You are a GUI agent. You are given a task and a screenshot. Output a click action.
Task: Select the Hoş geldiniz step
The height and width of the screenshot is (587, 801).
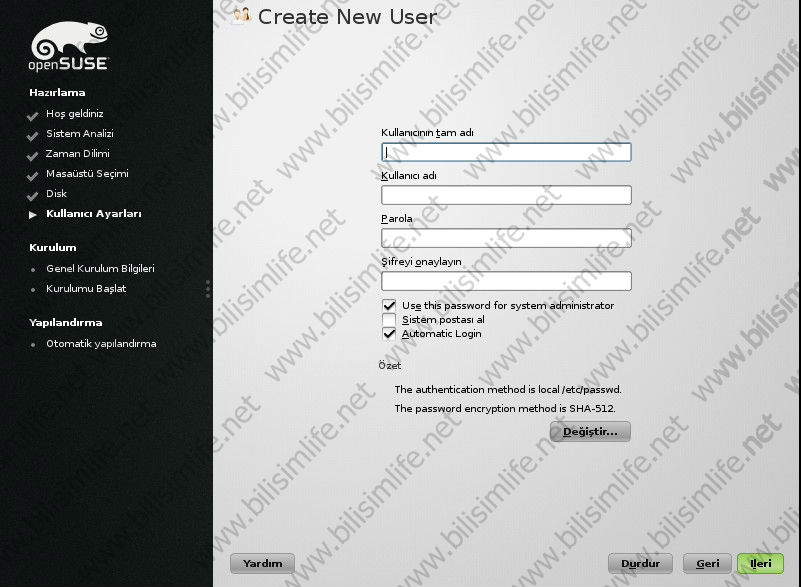[75, 113]
